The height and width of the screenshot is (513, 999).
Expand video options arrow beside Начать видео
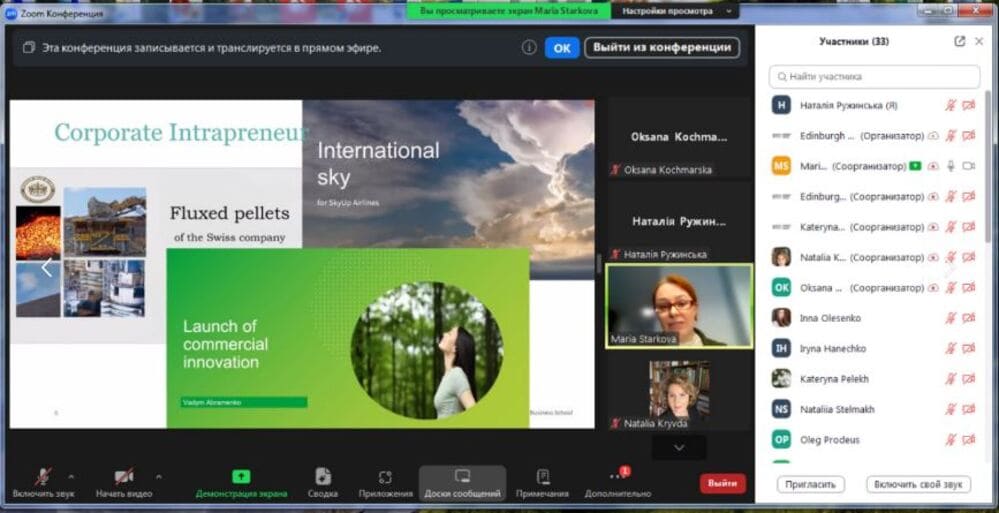tap(159, 477)
